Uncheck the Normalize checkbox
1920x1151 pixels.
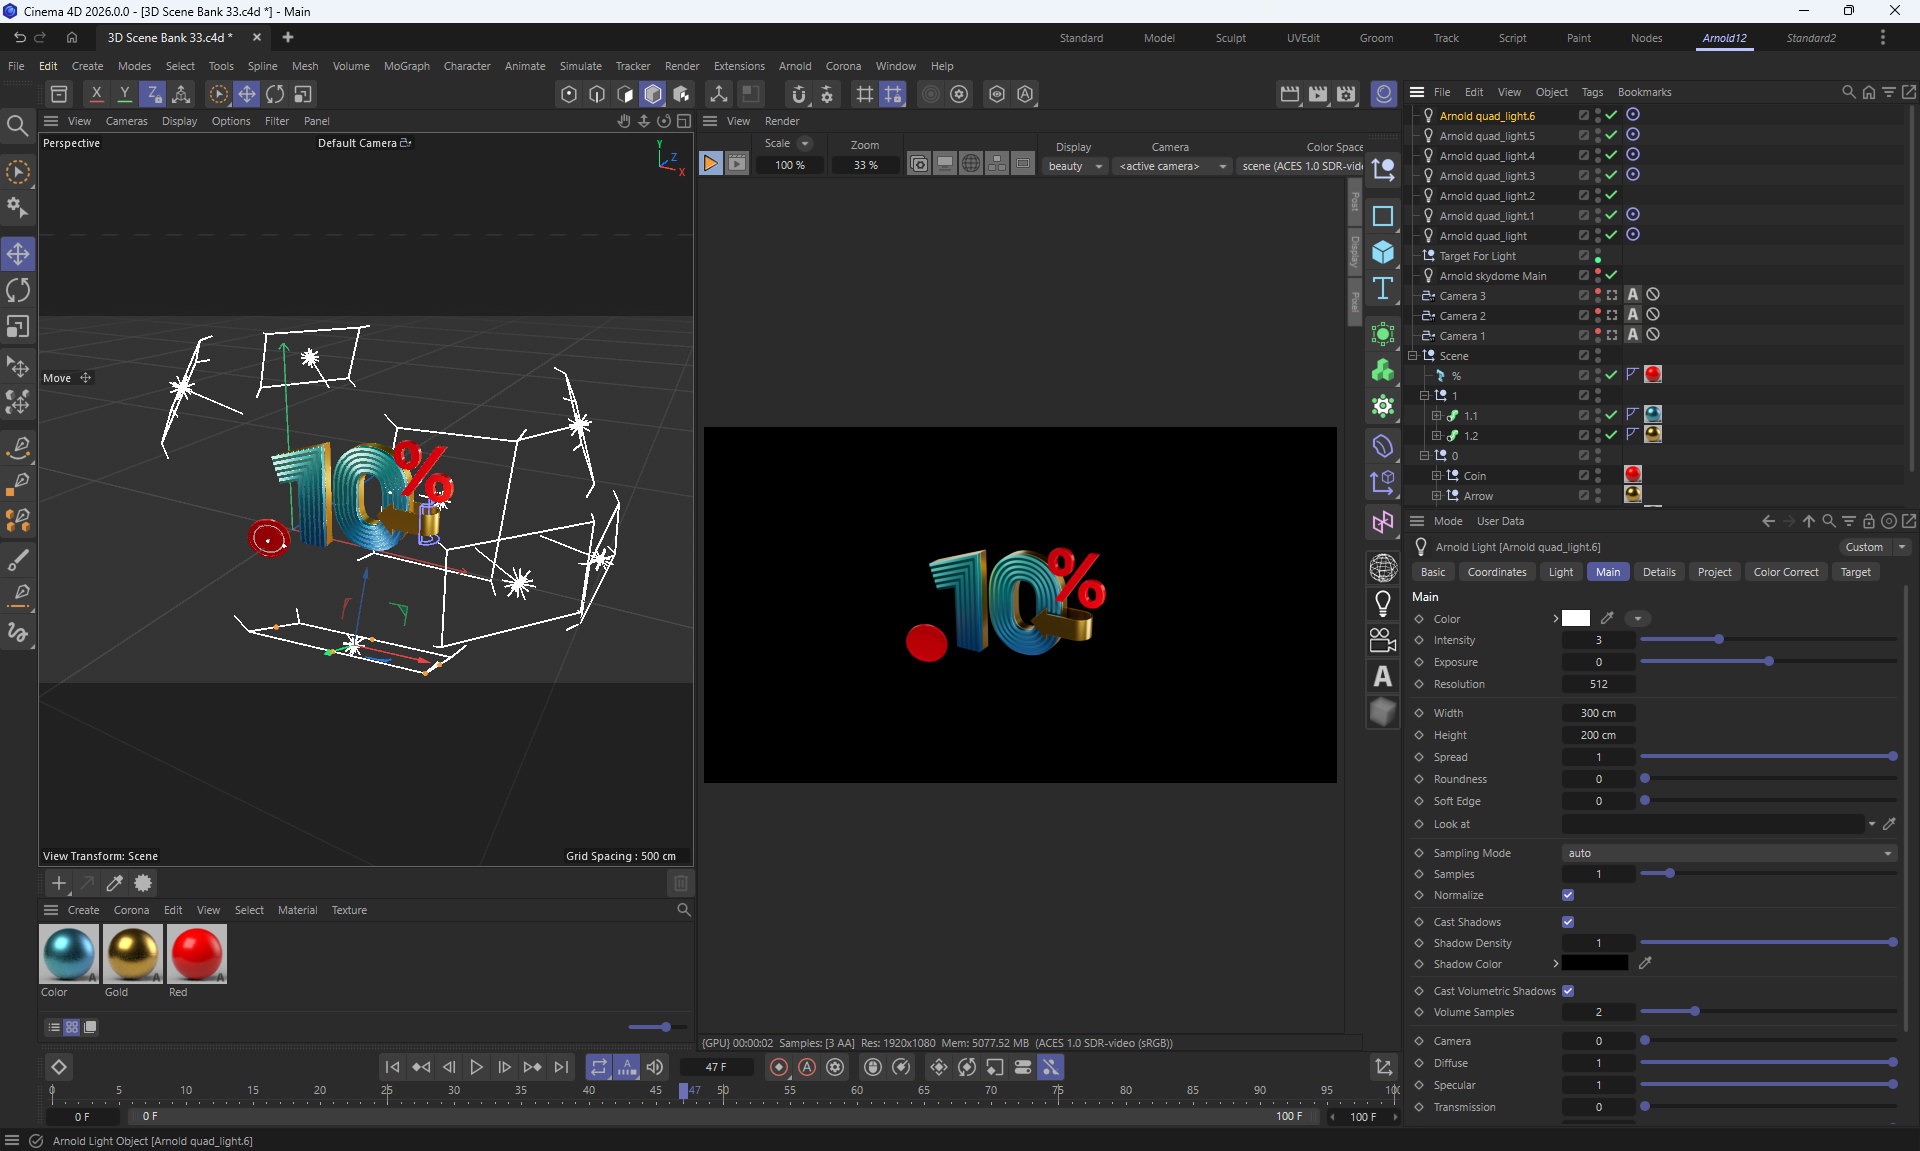pos(1568,895)
